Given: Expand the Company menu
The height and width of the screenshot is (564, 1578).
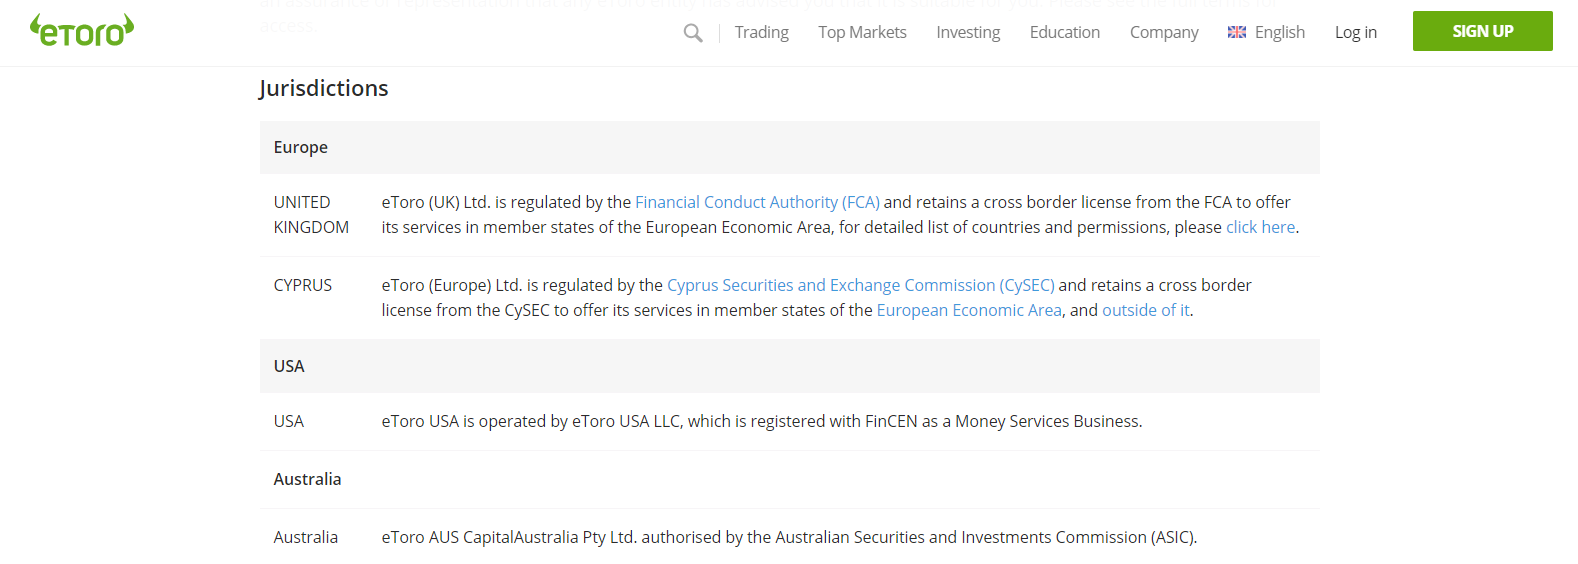Looking at the screenshot, I should coord(1164,32).
